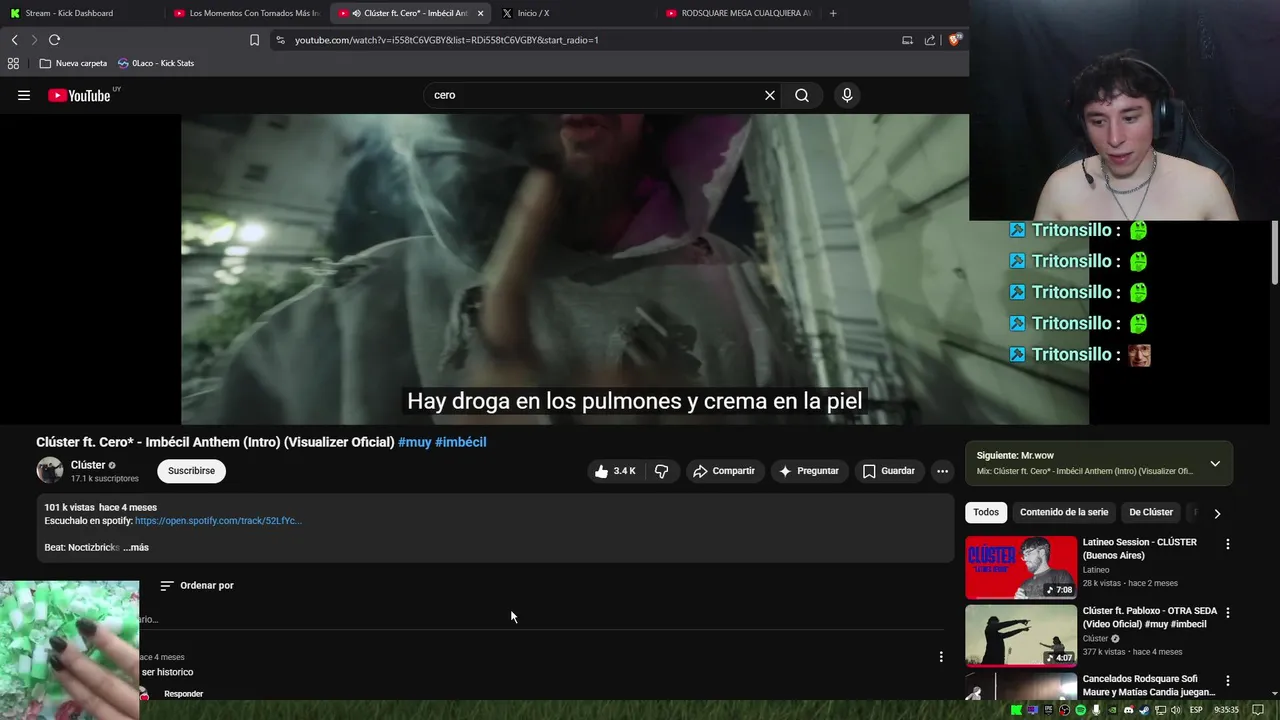Open the Brave Shields lion icon
The image size is (1280, 720).
pyautogui.click(x=955, y=40)
